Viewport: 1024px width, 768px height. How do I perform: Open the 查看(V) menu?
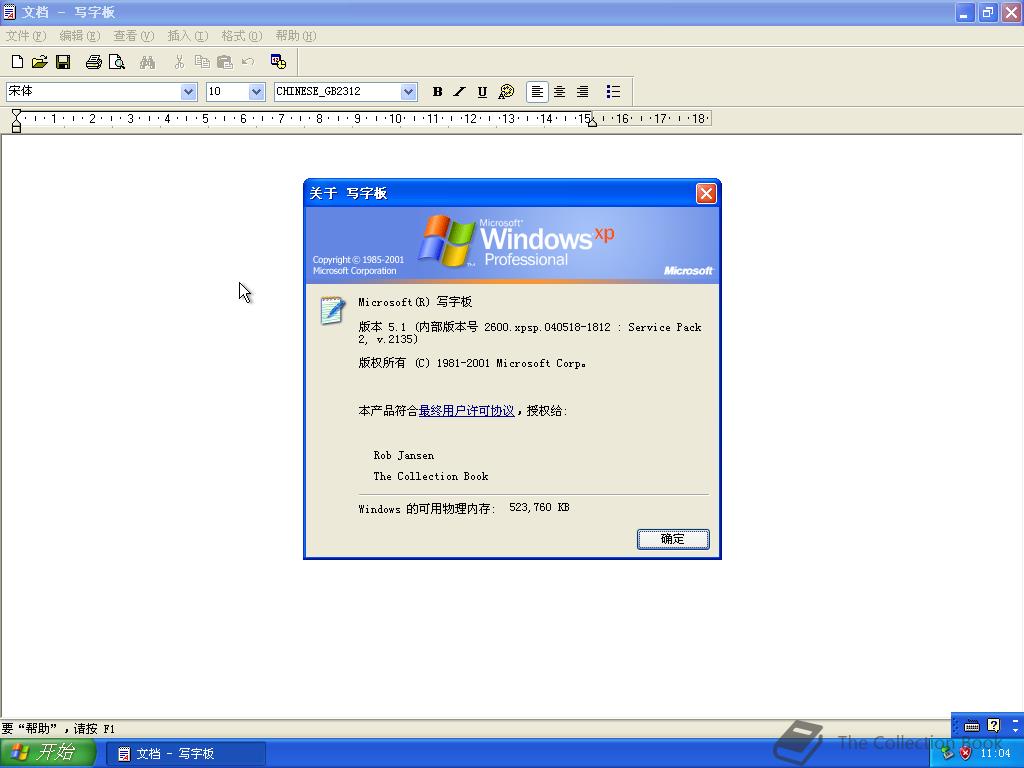tap(133, 36)
